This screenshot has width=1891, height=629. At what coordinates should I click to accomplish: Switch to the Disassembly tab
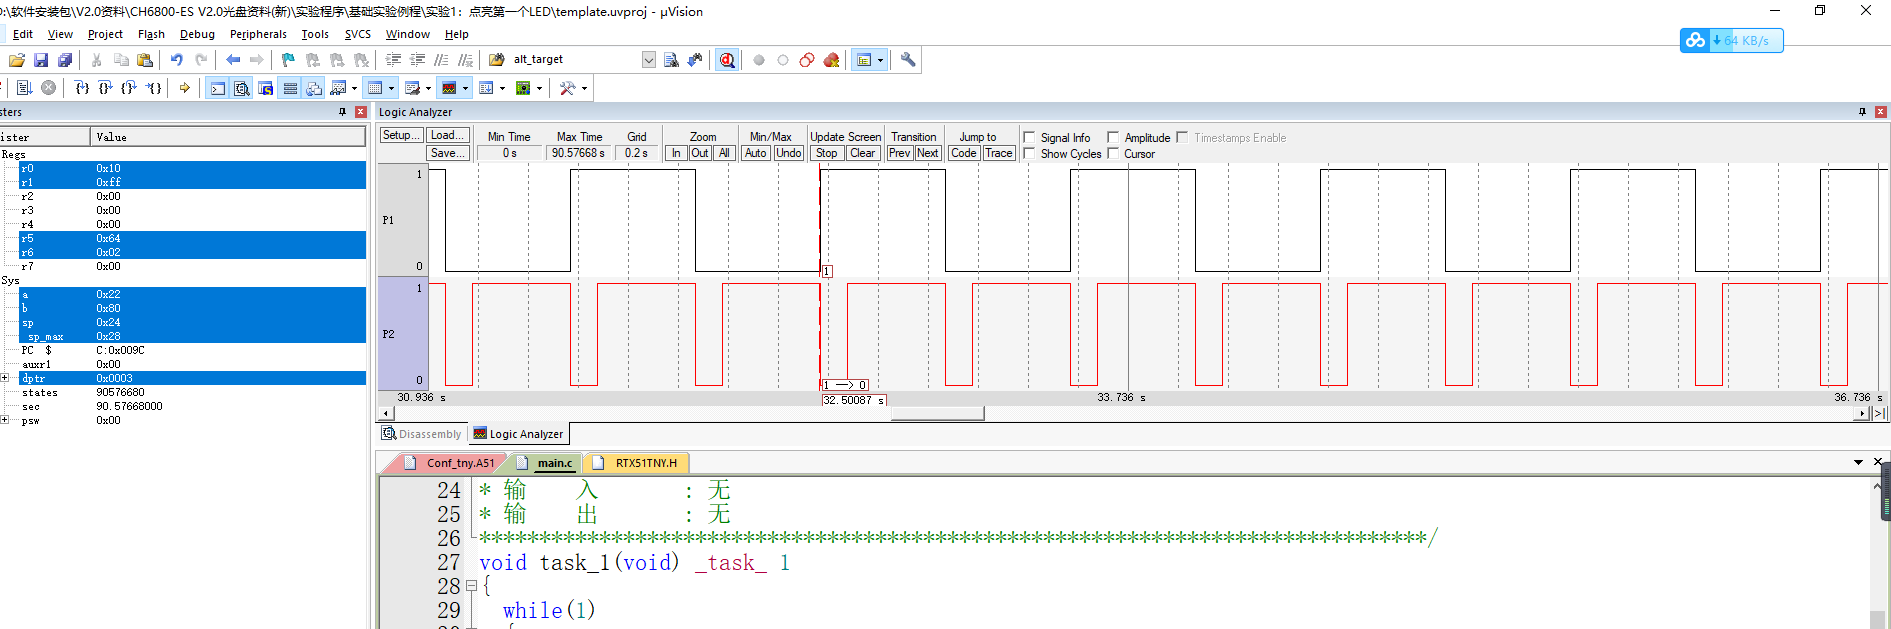click(x=422, y=434)
